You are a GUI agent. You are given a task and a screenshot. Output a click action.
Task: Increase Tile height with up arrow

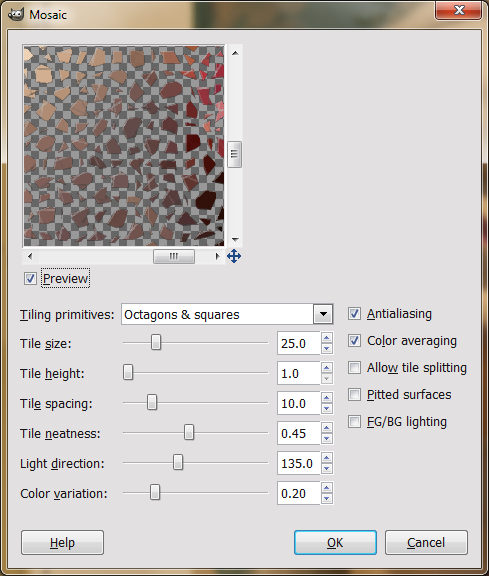point(327,368)
